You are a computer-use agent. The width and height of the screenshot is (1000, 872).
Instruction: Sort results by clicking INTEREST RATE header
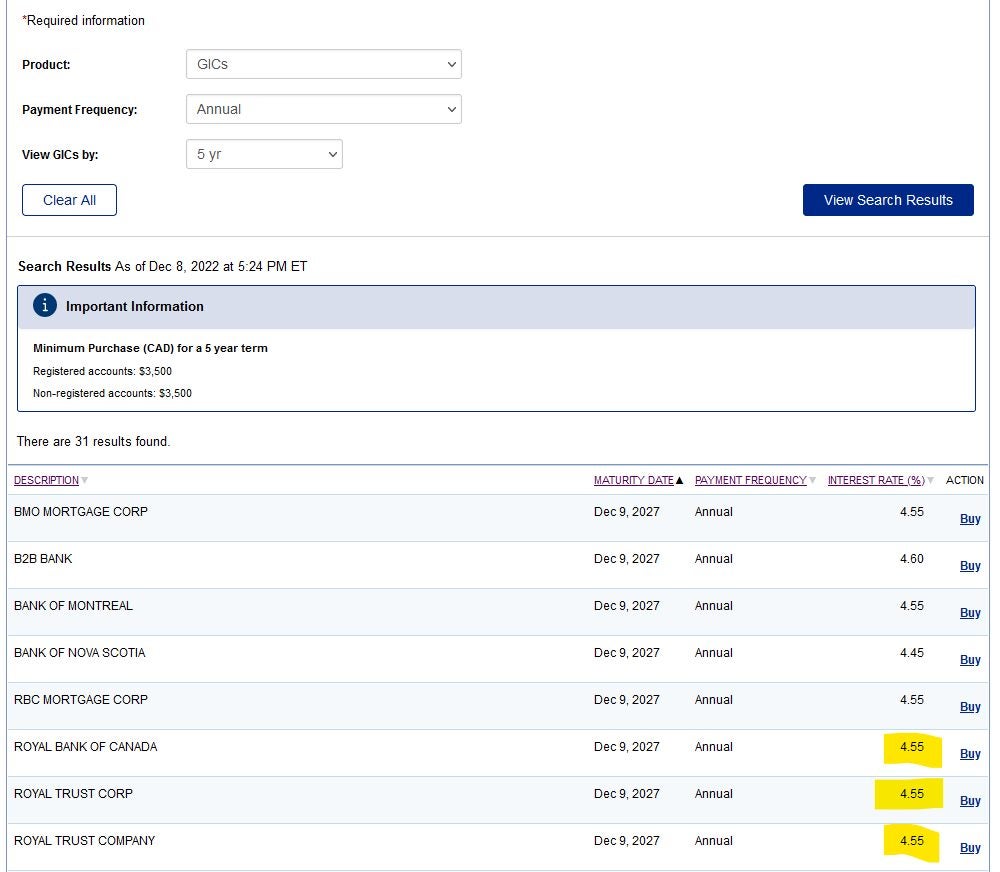click(877, 480)
